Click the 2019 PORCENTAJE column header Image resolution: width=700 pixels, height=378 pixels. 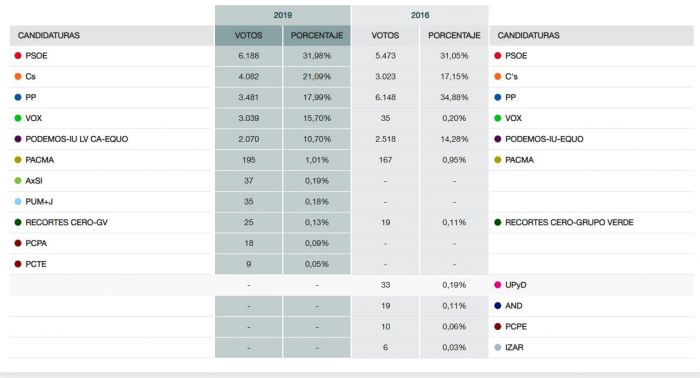pos(317,35)
